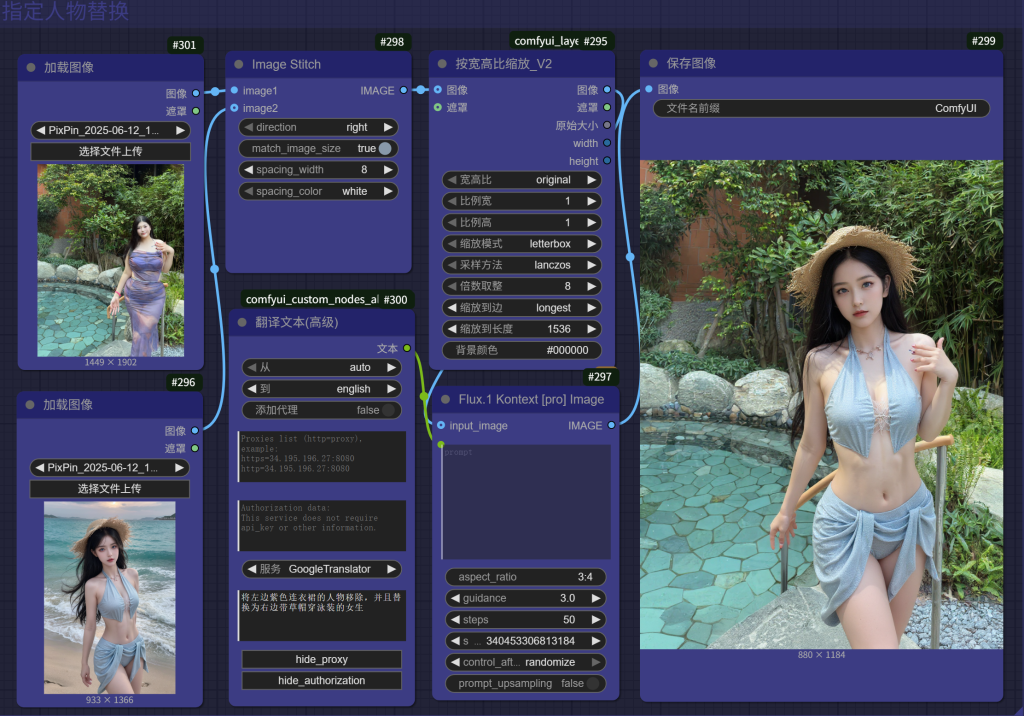Toggle the 添加代理 switch
Viewport: 1024px width, 716px height.
tap(390, 410)
